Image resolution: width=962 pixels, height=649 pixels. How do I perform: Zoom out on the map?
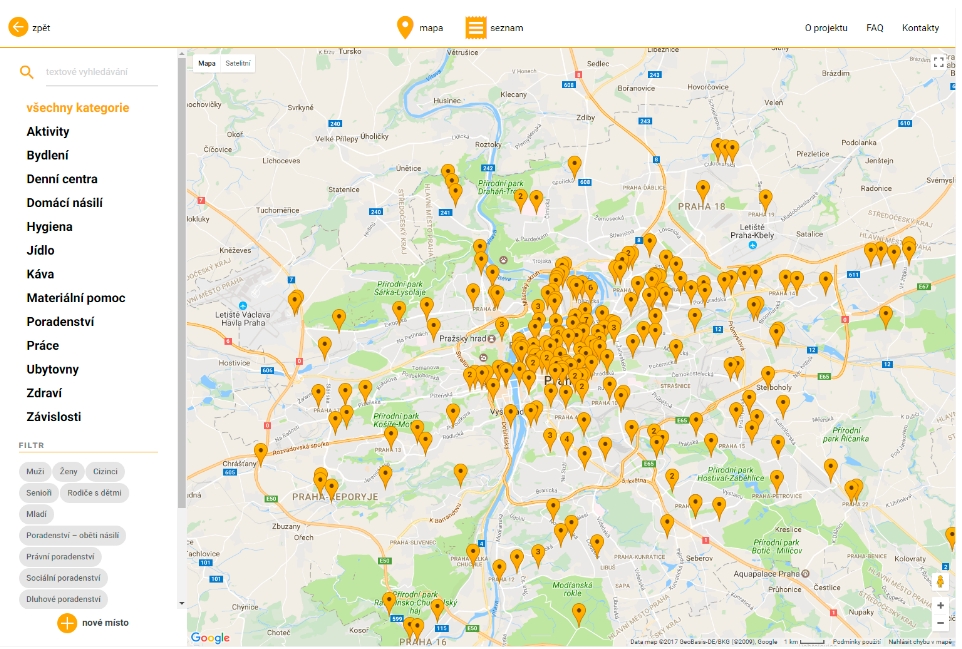pyautogui.click(x=940, y=623)
